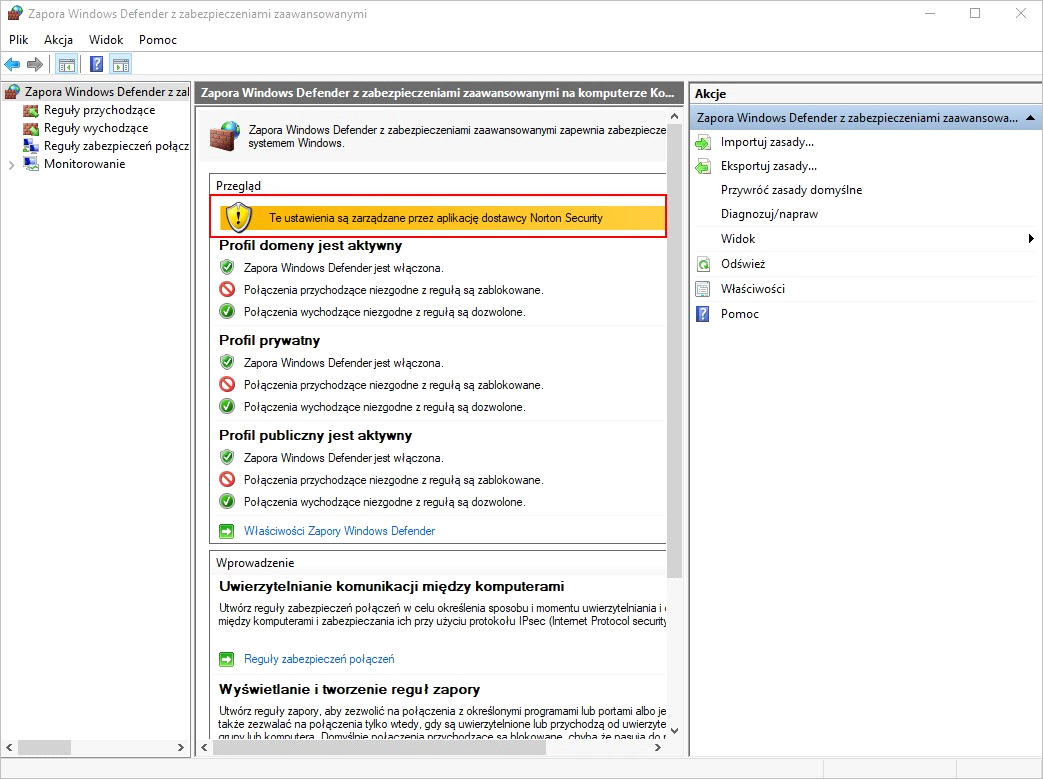Open the Plik menu

pos(19,40)
